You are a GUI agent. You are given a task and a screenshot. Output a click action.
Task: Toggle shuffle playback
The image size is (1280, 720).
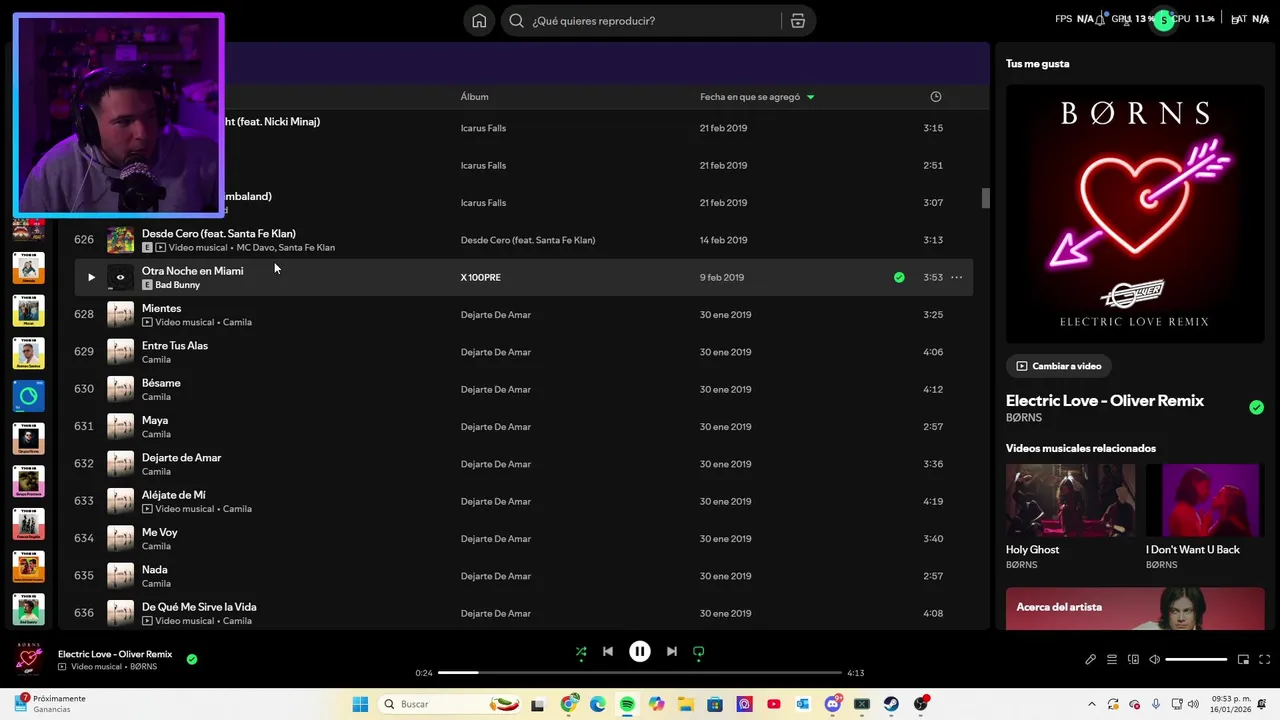coord(581,652)
